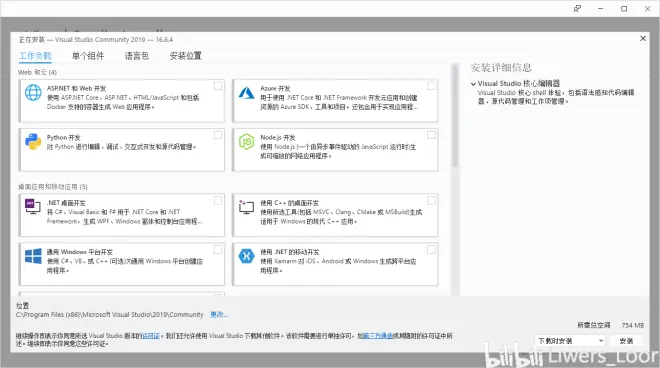Viewport: 660px width, 368px height.
Task: Click the 使用 .NET 的移动开发 title
Action: coord(290,252)
